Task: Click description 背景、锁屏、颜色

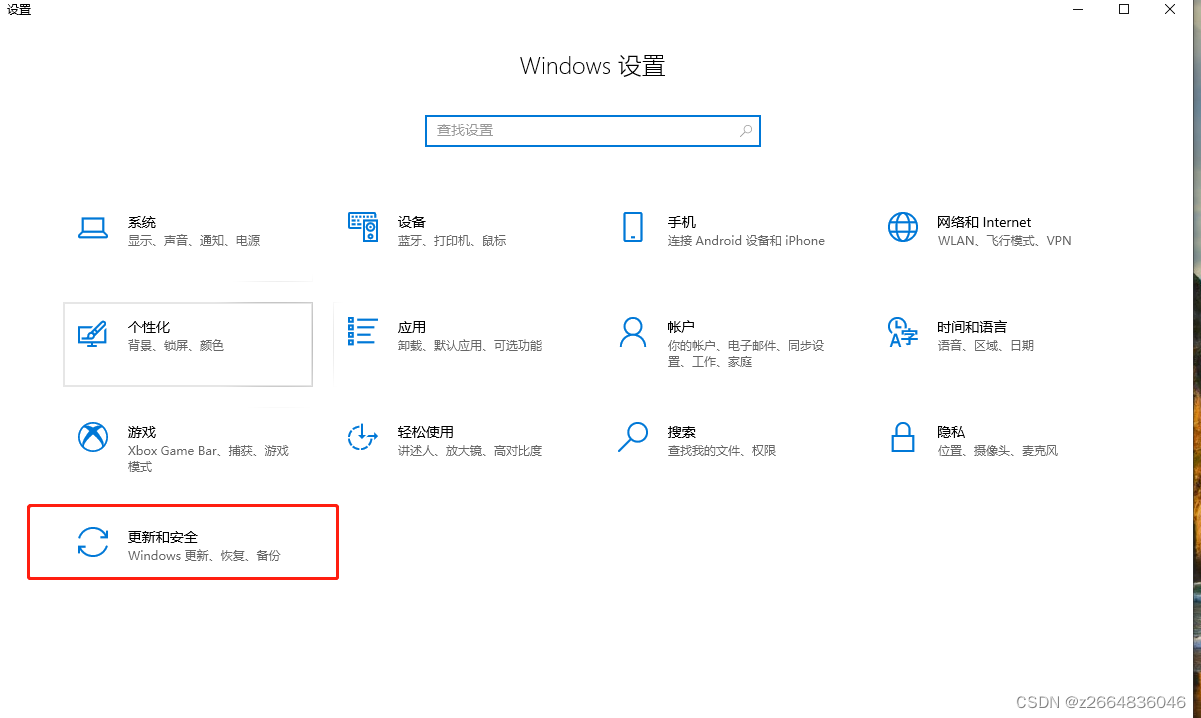Action: pos(176,346)
